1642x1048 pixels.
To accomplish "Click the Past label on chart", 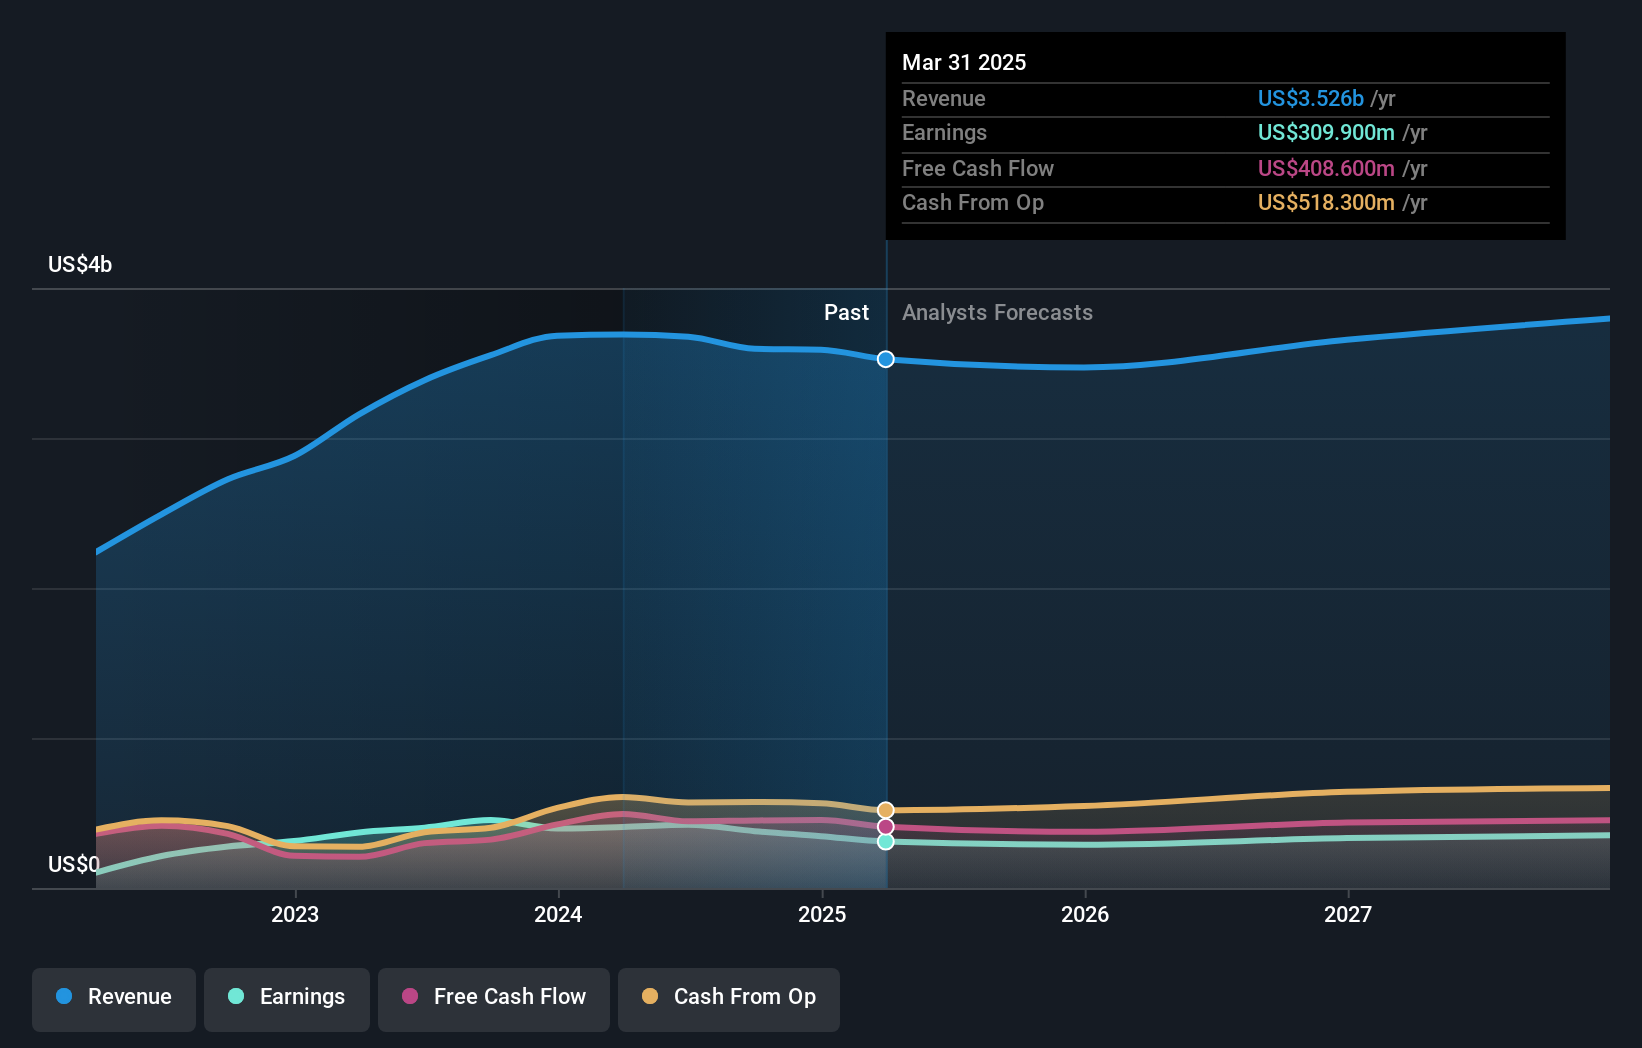I will 846,312.
